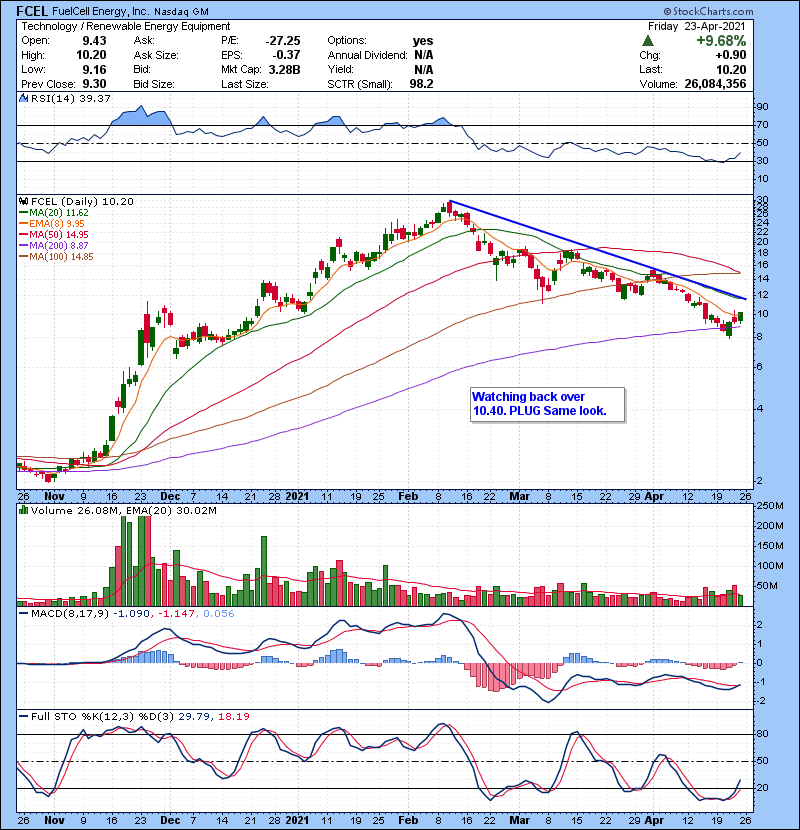This screenshot has width=800, height=830.
Task: Click the RSI(14) 39.37 label
Action: [70, 98]
